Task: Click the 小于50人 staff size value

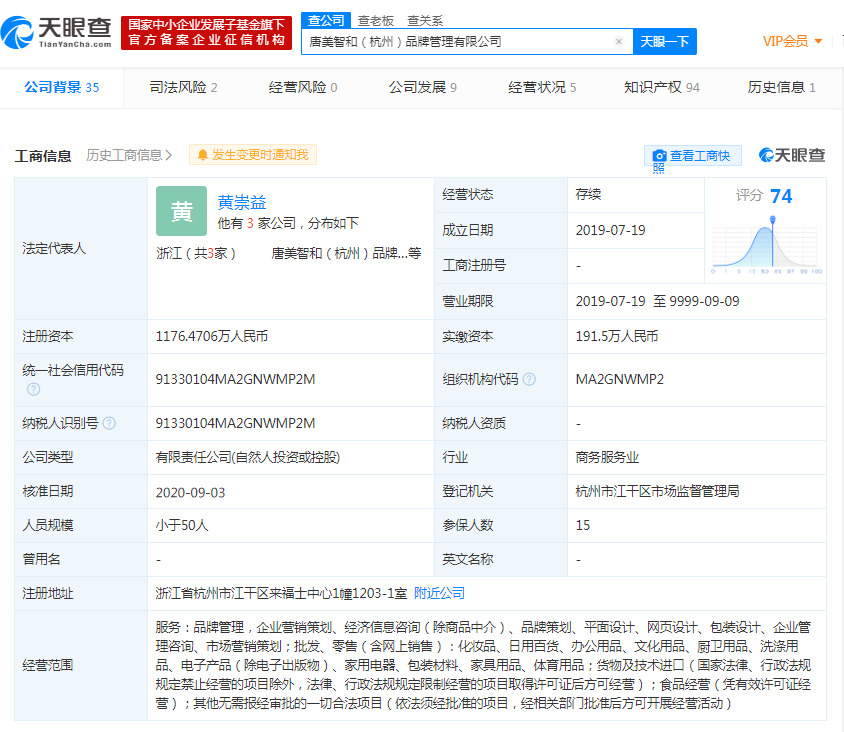Action: (182, 525)
